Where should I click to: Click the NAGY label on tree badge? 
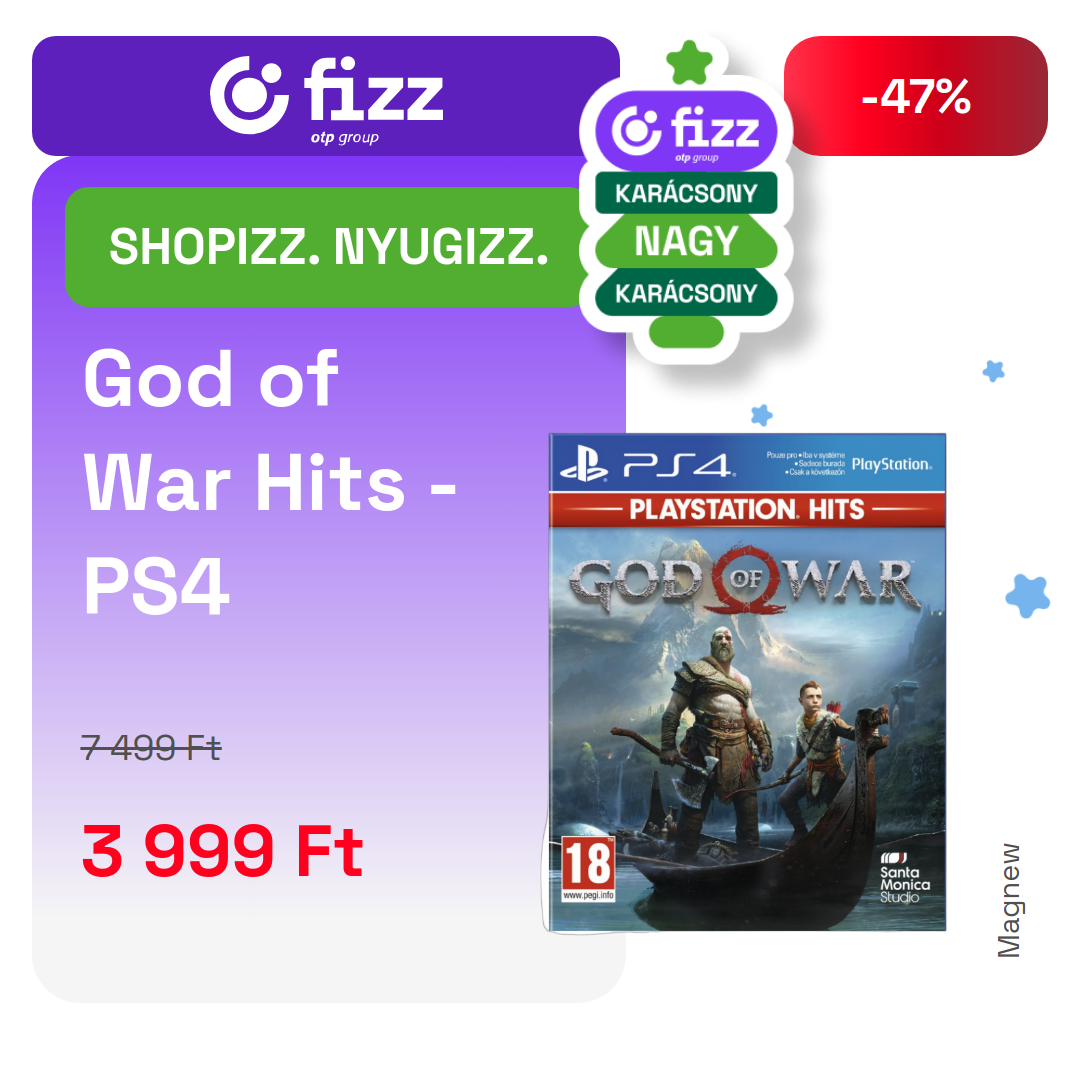click(686, 242)
